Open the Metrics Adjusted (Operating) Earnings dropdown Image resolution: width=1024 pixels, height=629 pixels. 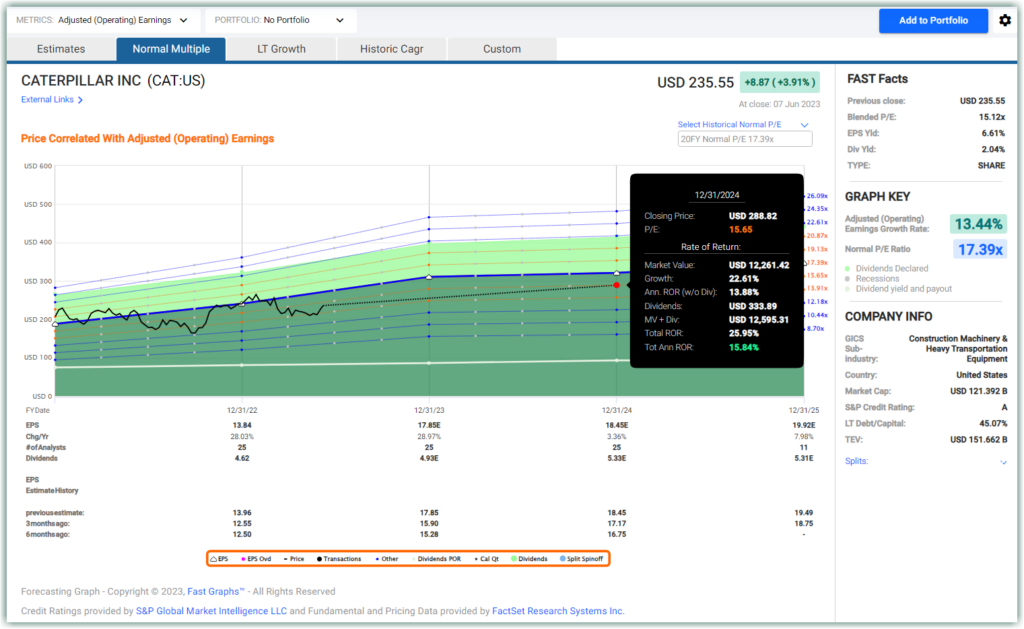coord(102,20)
